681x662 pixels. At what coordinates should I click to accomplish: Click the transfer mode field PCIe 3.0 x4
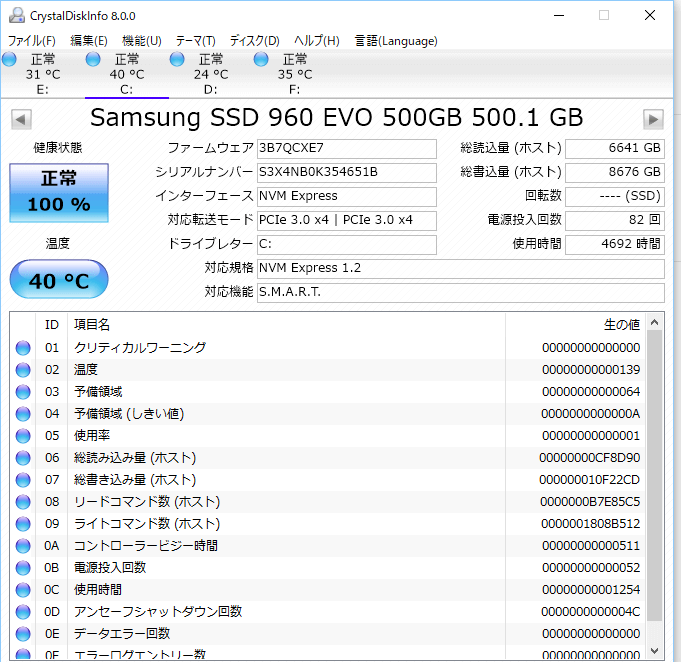[347, 220]
